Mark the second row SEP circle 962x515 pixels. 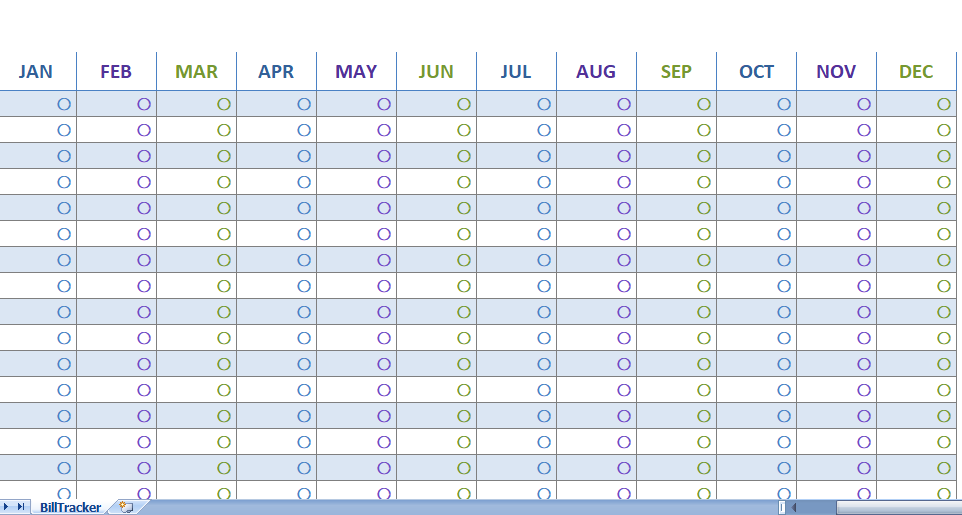pos(704,130)
